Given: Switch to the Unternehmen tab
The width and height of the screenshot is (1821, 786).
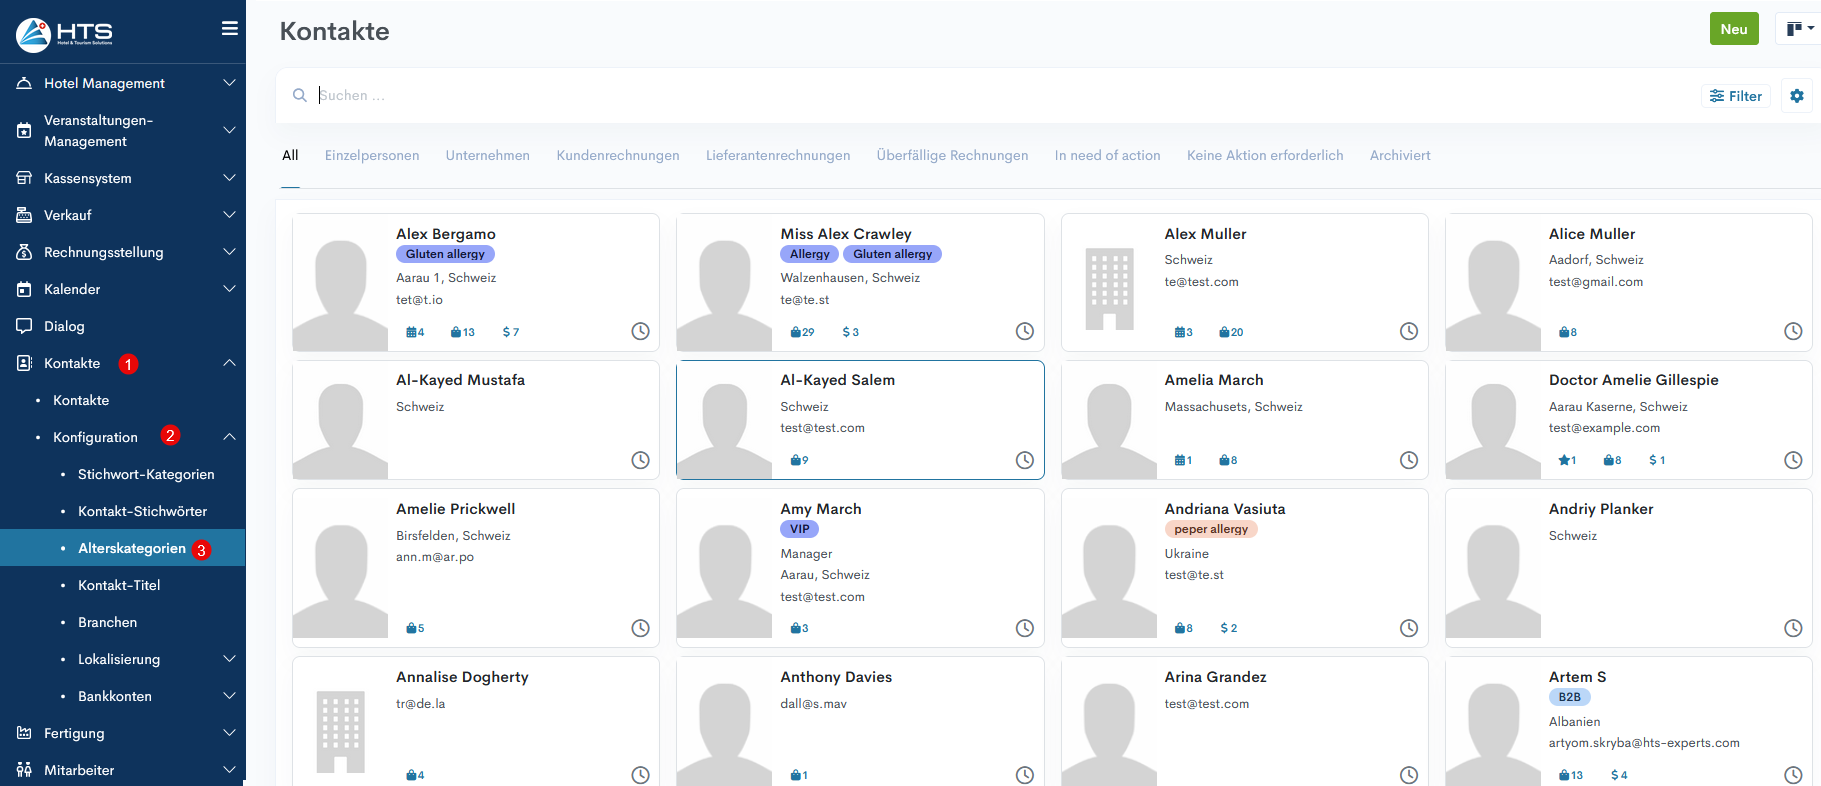Looking at the screenshot, I should 487,155.
